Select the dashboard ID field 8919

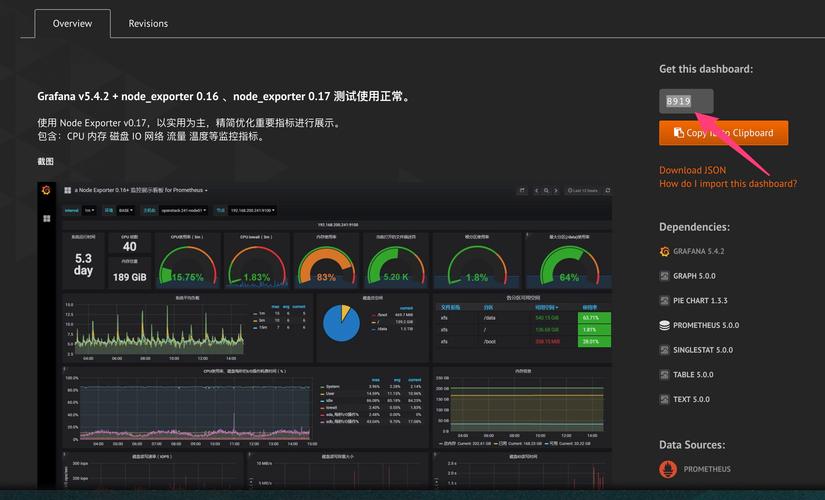pos(686,101)
